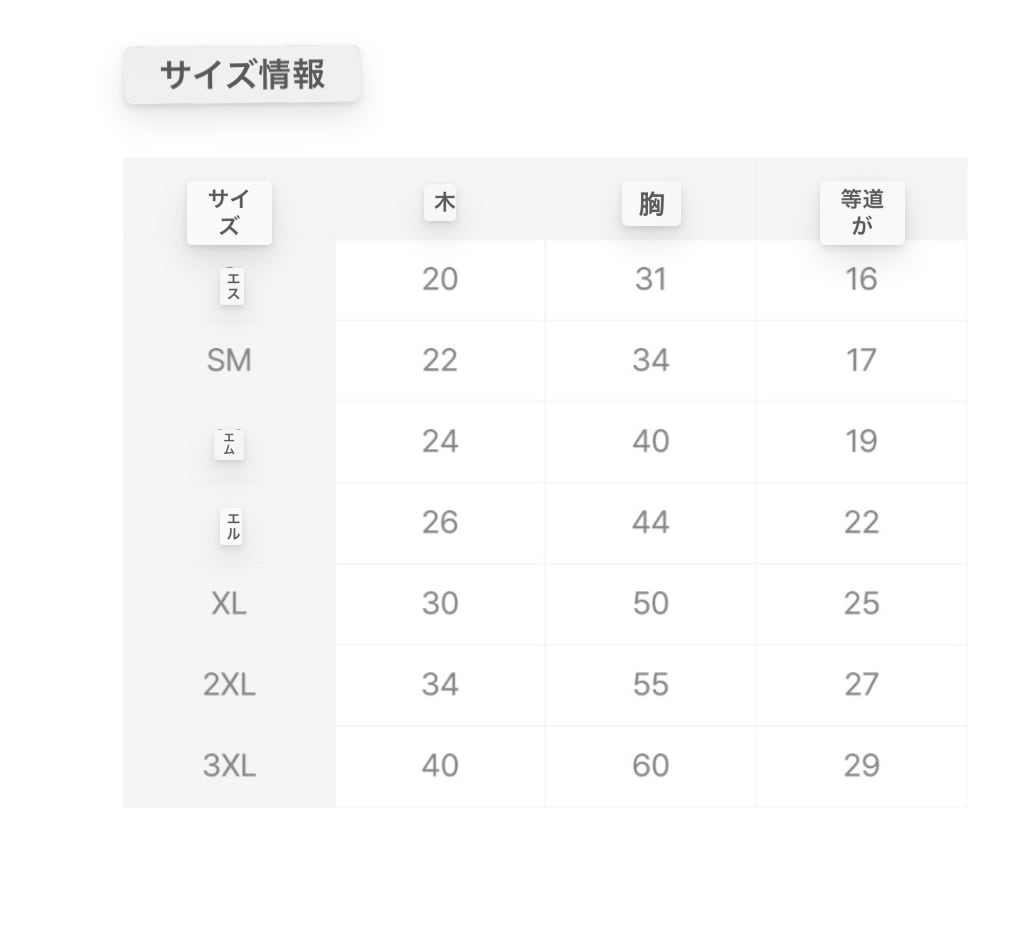
Task: Click chest value 40 in エム row
Action: [x=651, y=442]
